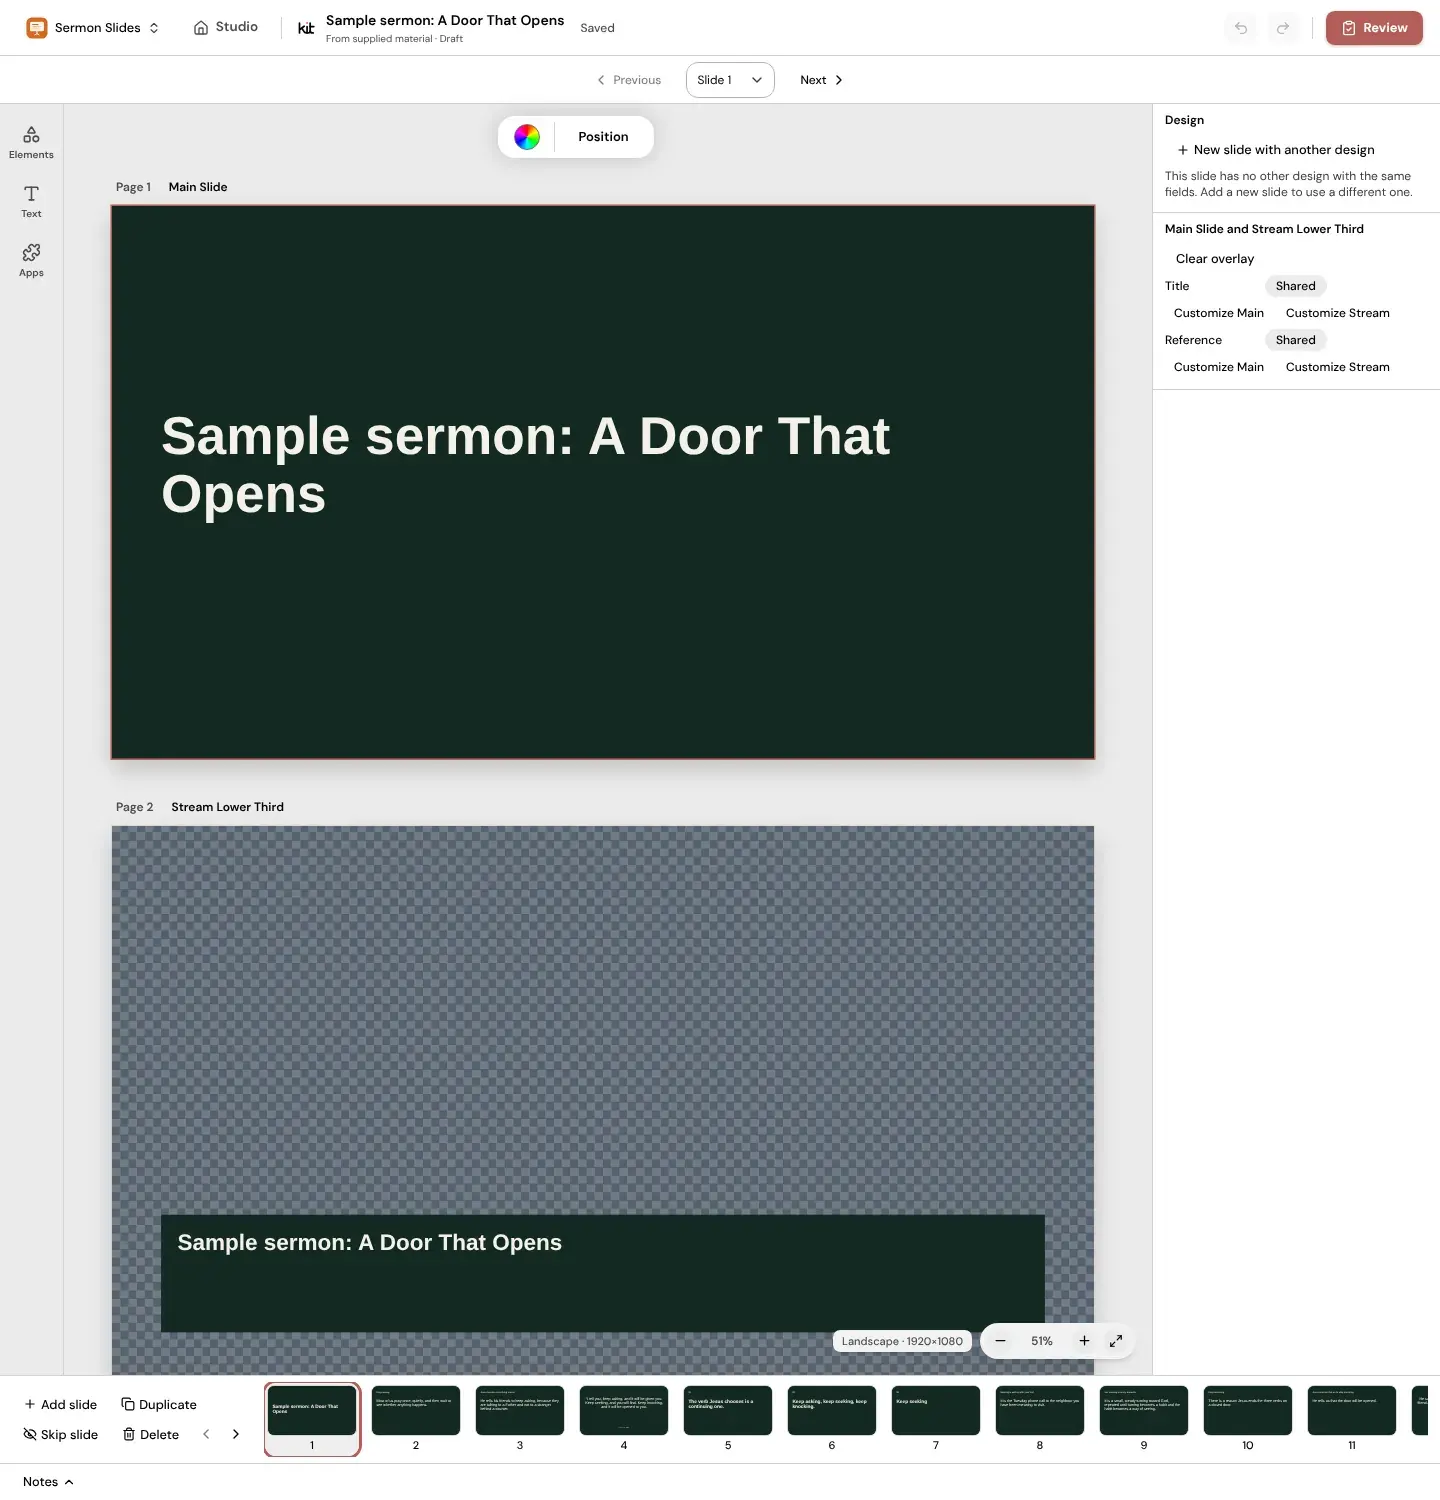Click the main slide title text

[x=526, y=465]
